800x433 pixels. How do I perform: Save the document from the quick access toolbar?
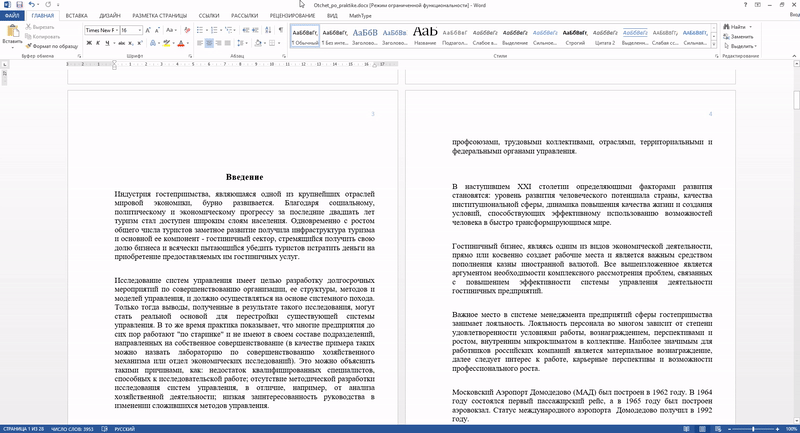[19, 5]
